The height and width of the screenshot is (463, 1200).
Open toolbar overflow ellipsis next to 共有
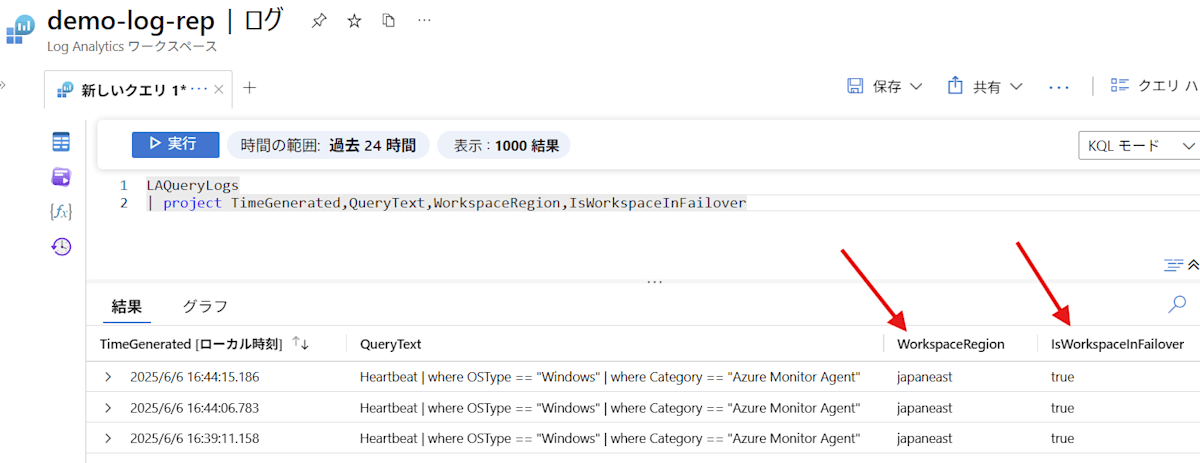(x=1059, y=88)
